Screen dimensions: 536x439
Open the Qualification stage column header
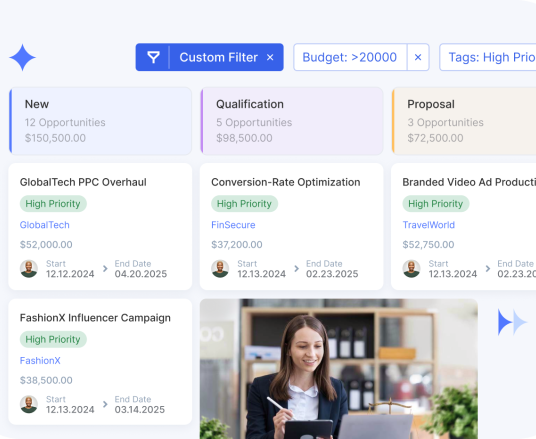292,121
